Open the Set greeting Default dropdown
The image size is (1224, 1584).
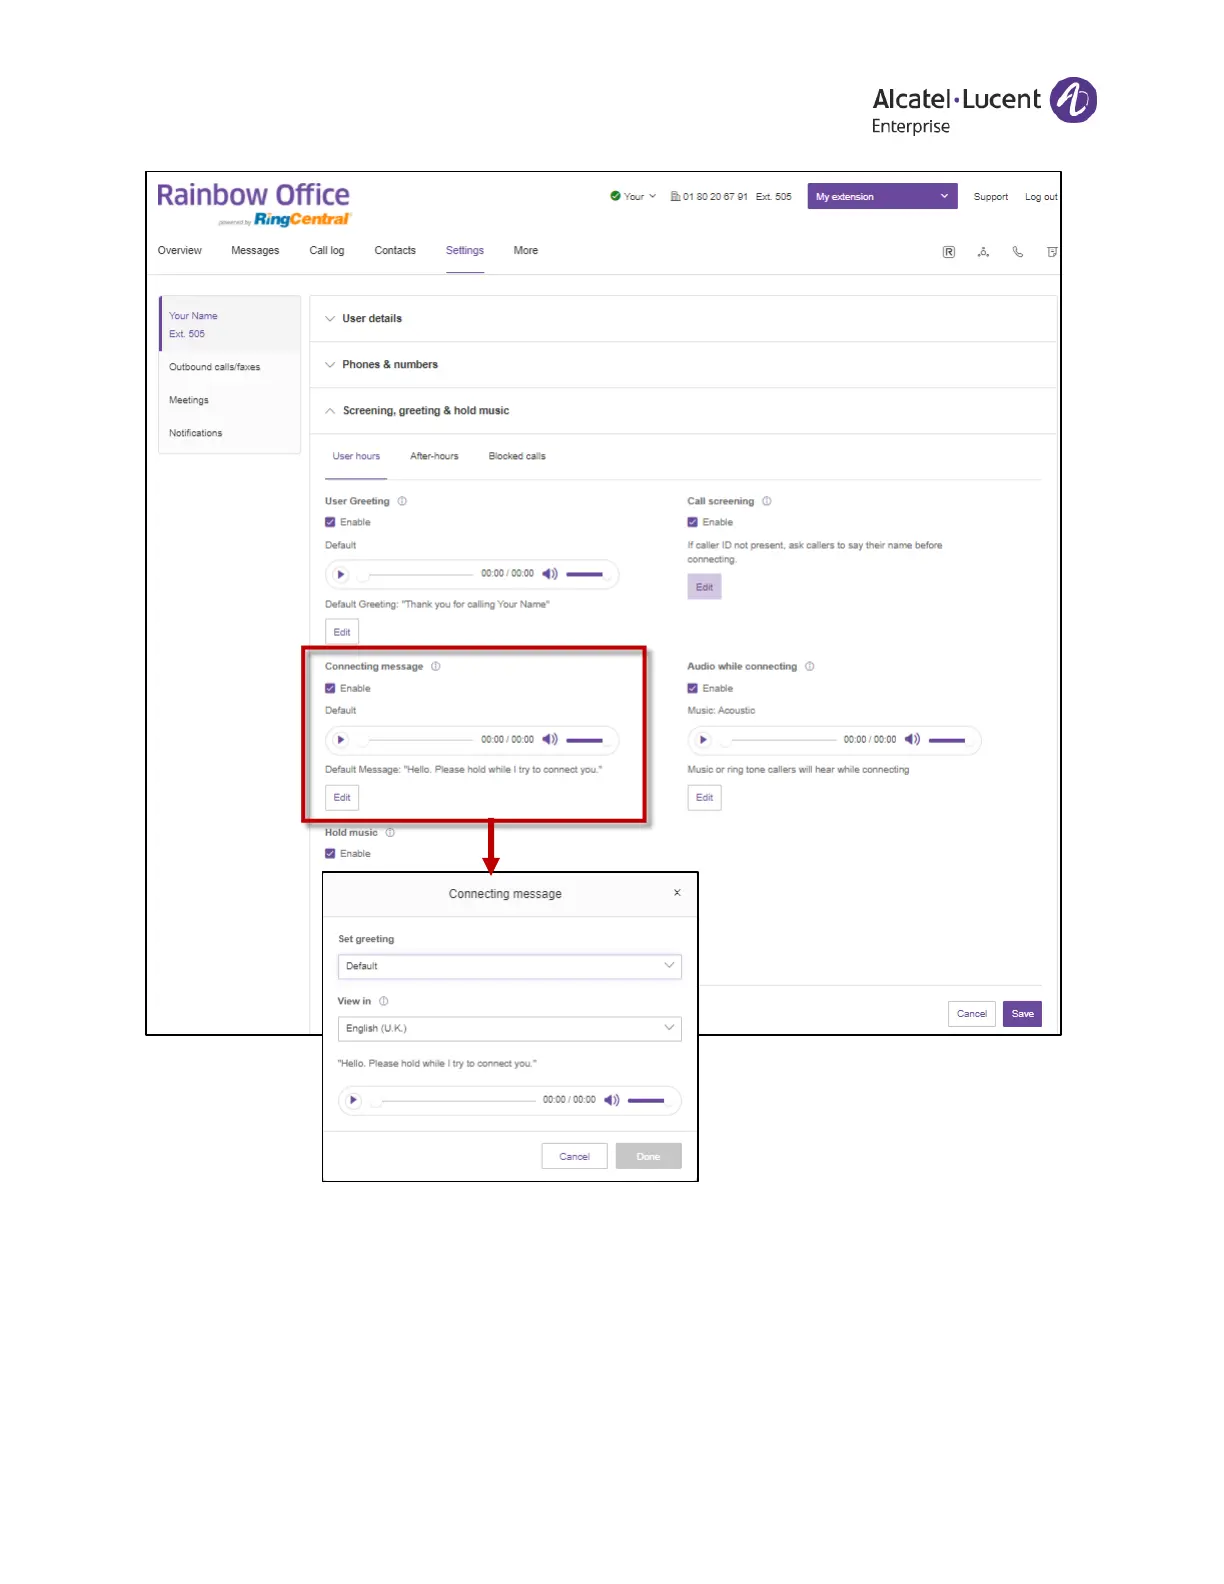click(509, 966)
